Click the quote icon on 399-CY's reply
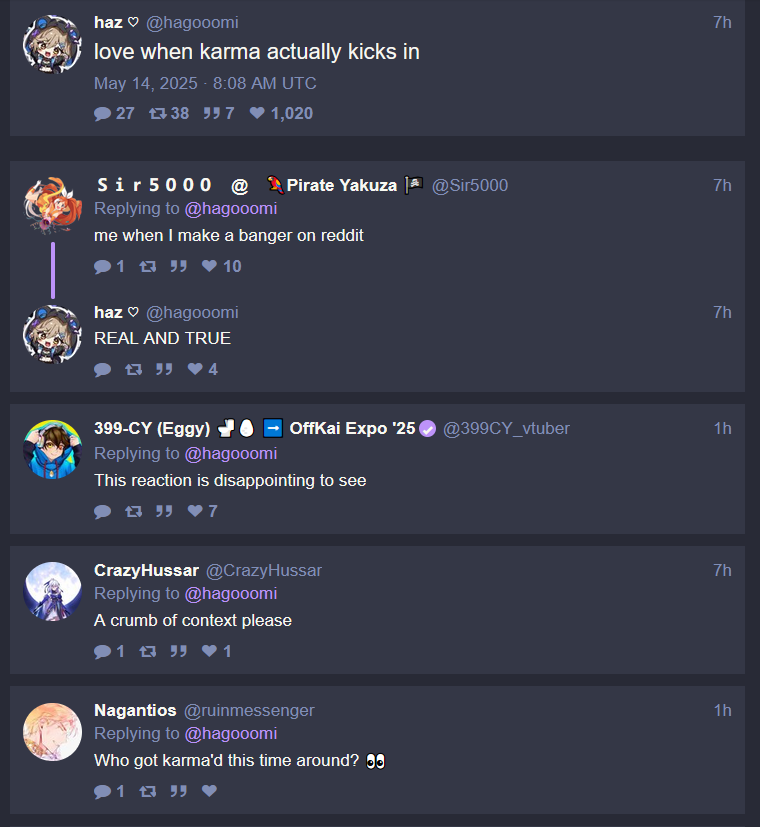Viewport: 760px width, 827px height. tap(164, 511)
